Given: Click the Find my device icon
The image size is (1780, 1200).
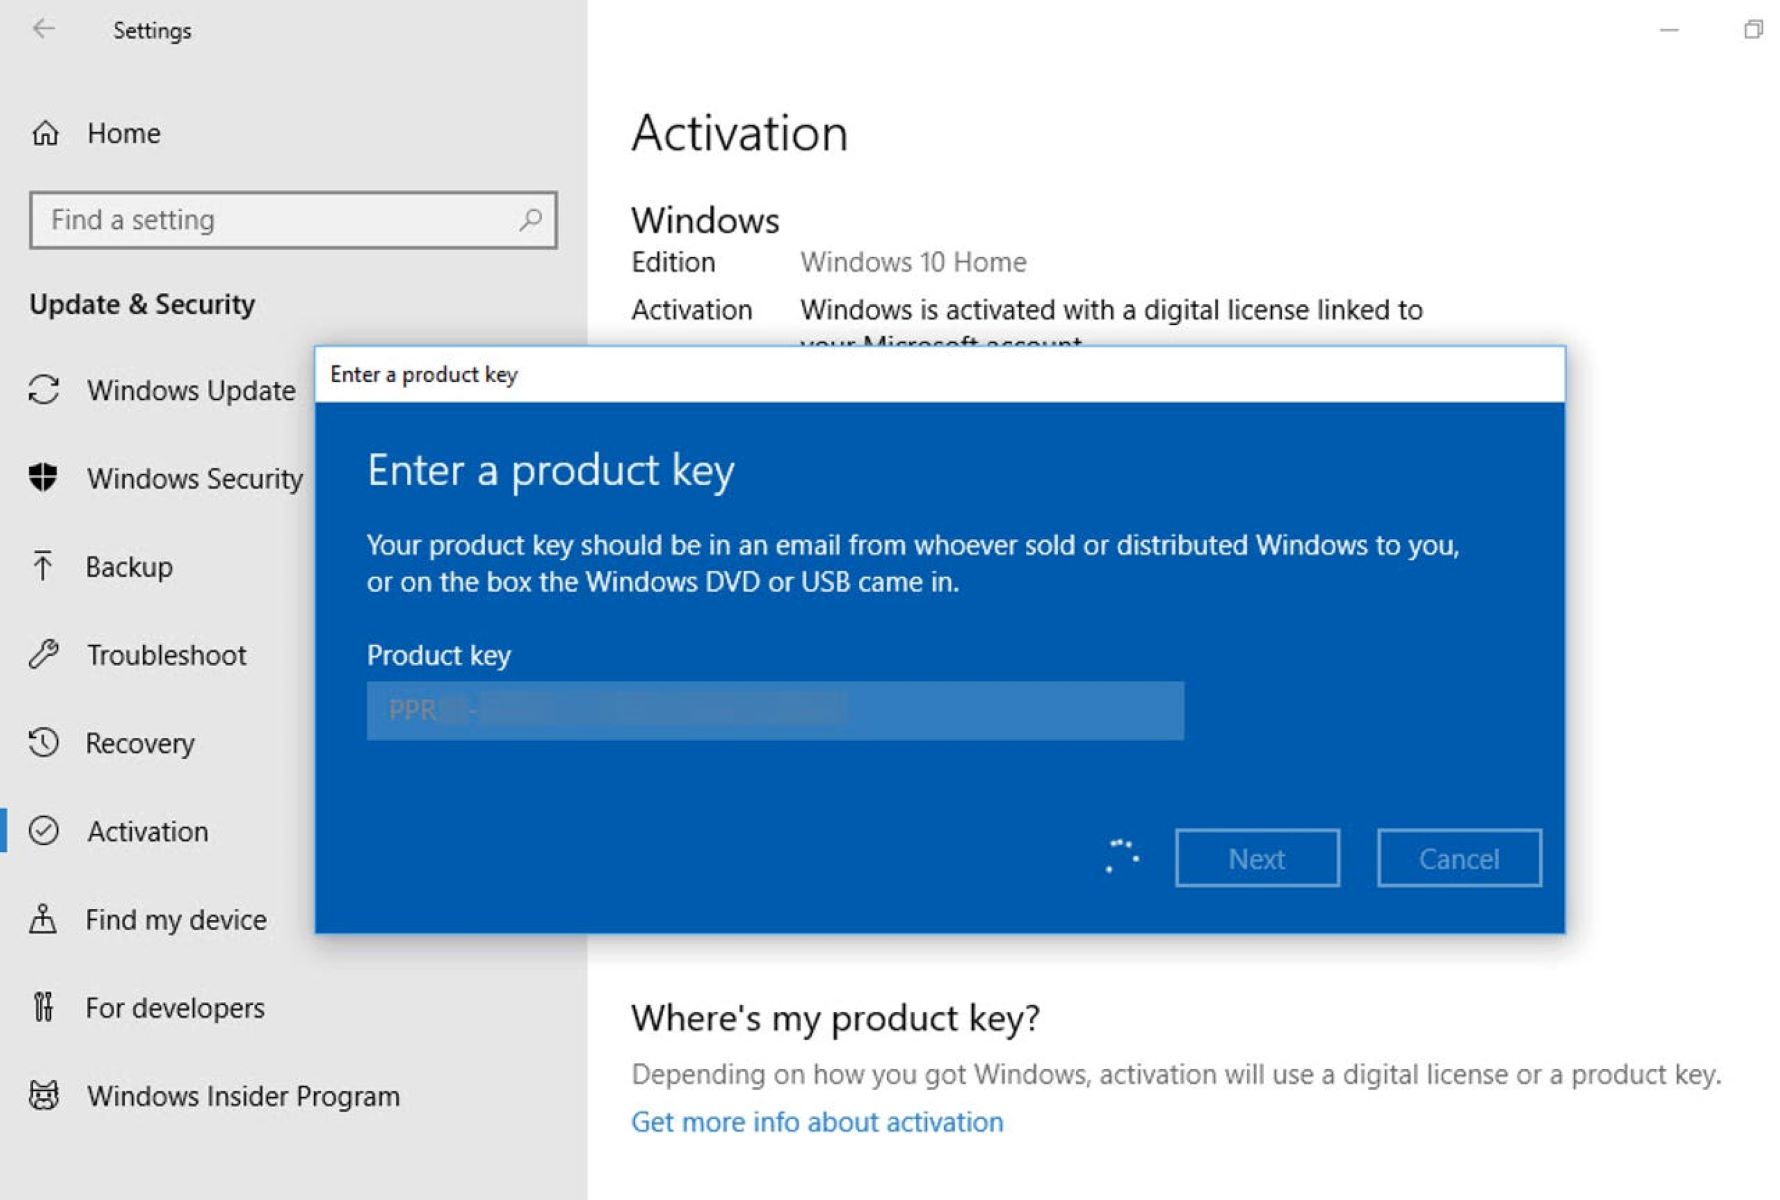Looking at the screenshot, I should pyautogui.click(x=43, y=919).
